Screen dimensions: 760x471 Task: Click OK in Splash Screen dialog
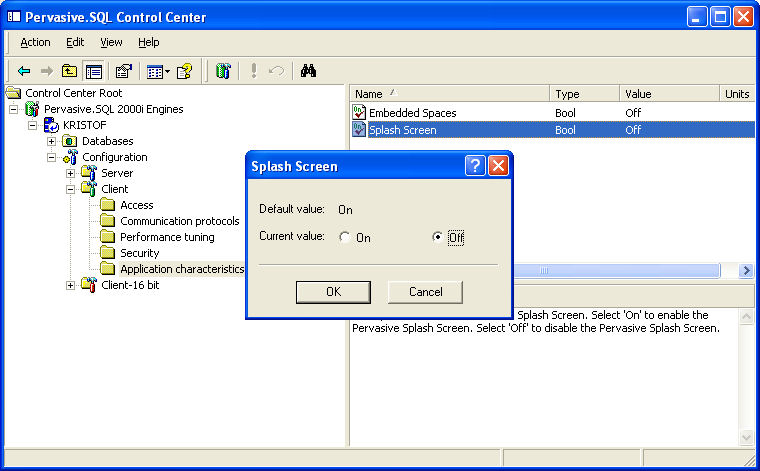click(333, 292)
